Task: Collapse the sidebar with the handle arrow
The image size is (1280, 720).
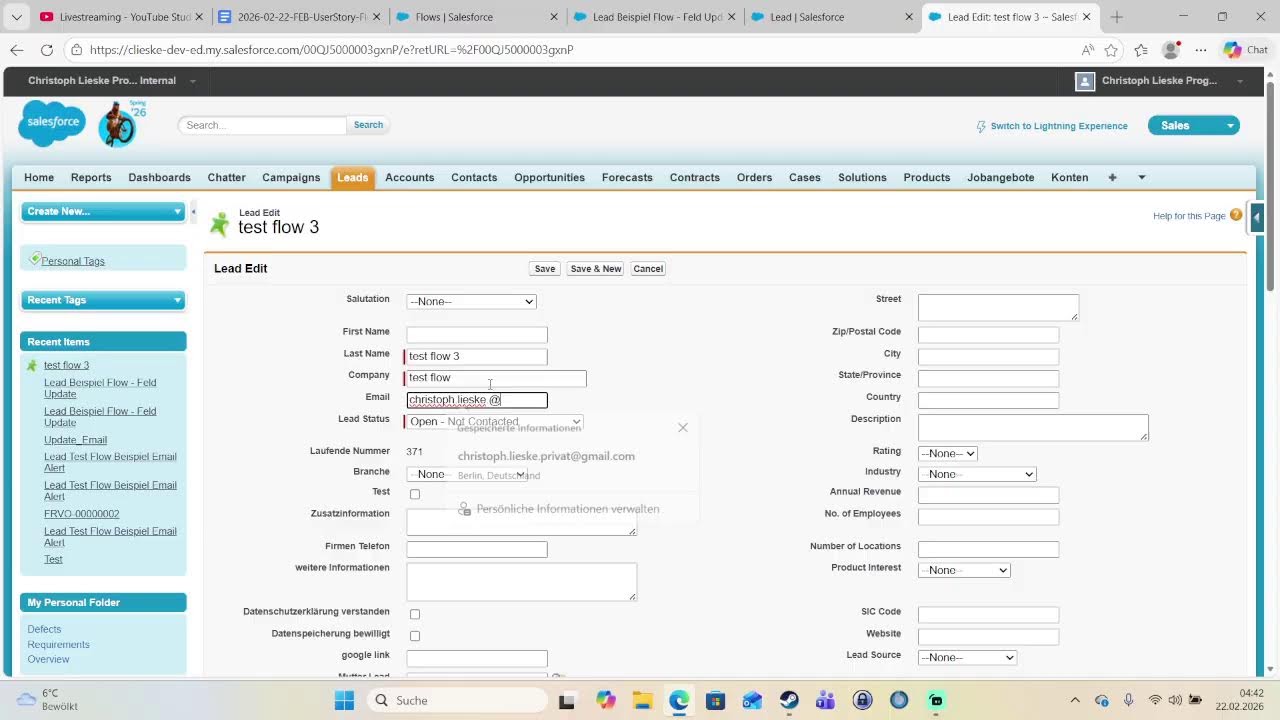Action: pos(194,212)
